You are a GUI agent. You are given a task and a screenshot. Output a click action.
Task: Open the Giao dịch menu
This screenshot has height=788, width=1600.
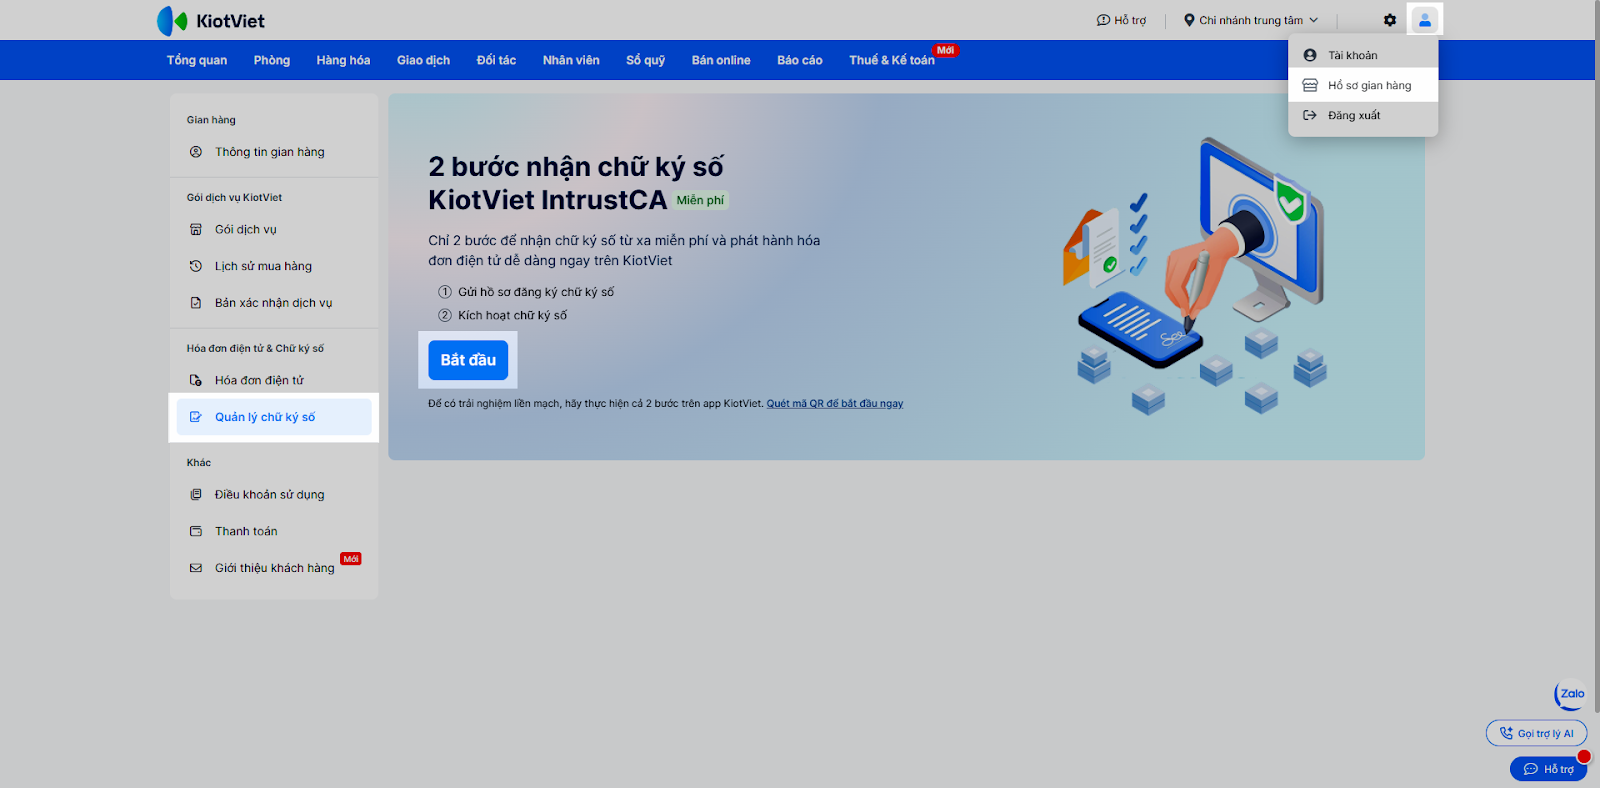point(423,60)
